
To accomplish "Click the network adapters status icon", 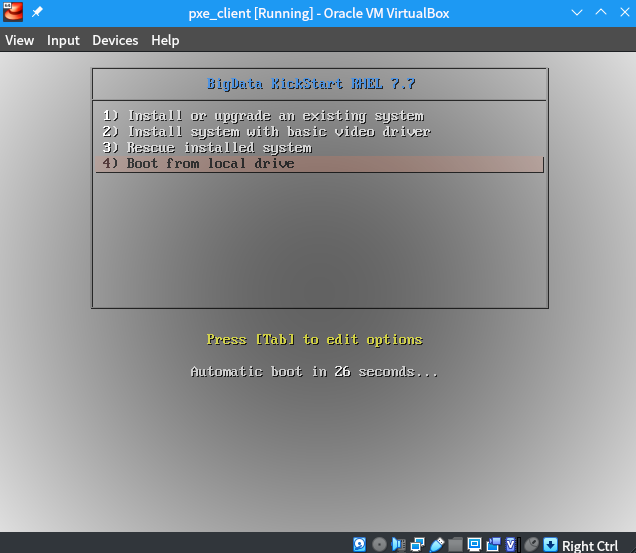I will (417, 544).
